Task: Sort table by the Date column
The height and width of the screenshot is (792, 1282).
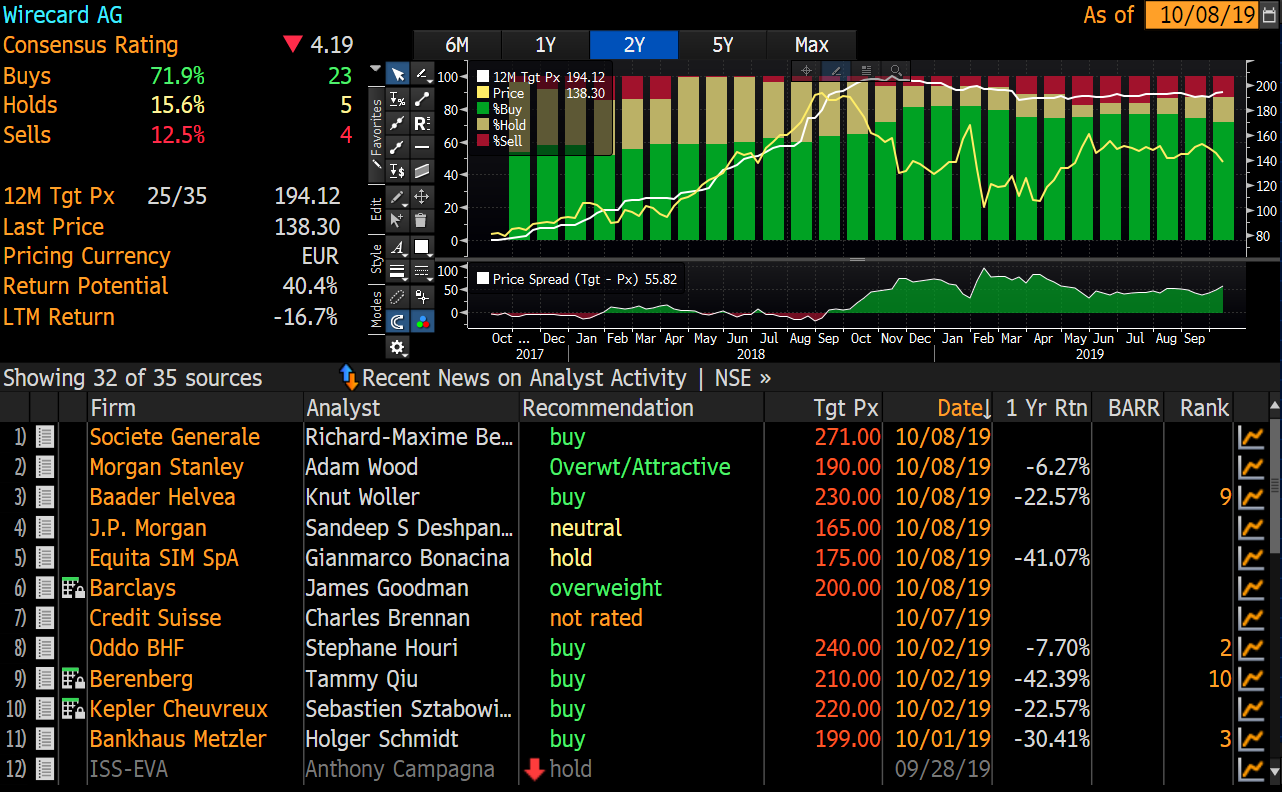Action: pyautogui.click(x=964, y=408)
